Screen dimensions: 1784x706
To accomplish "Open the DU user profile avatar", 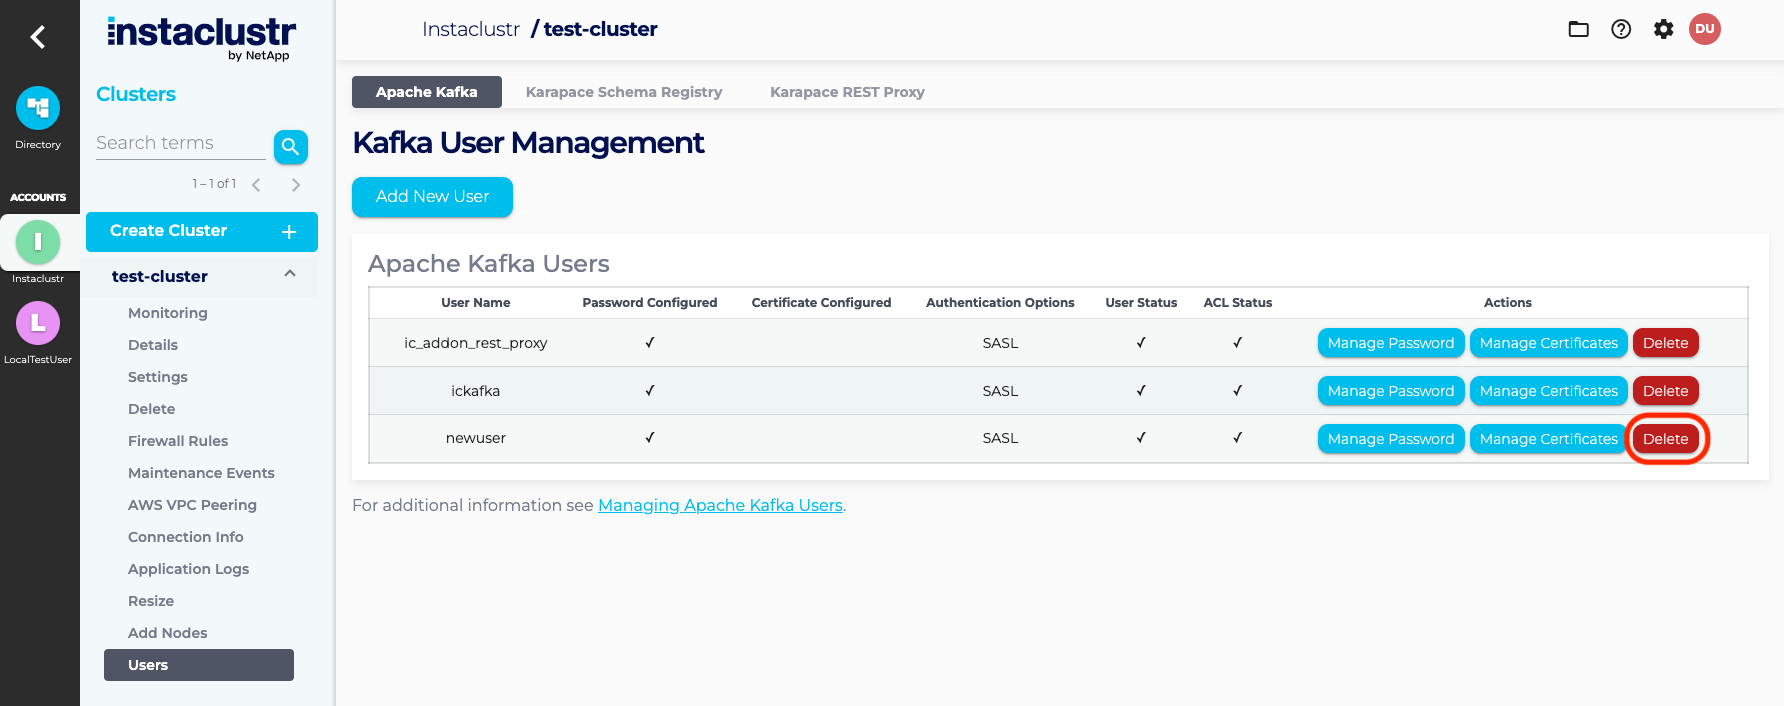I will pyautogui.click(x=1705, y=29).
